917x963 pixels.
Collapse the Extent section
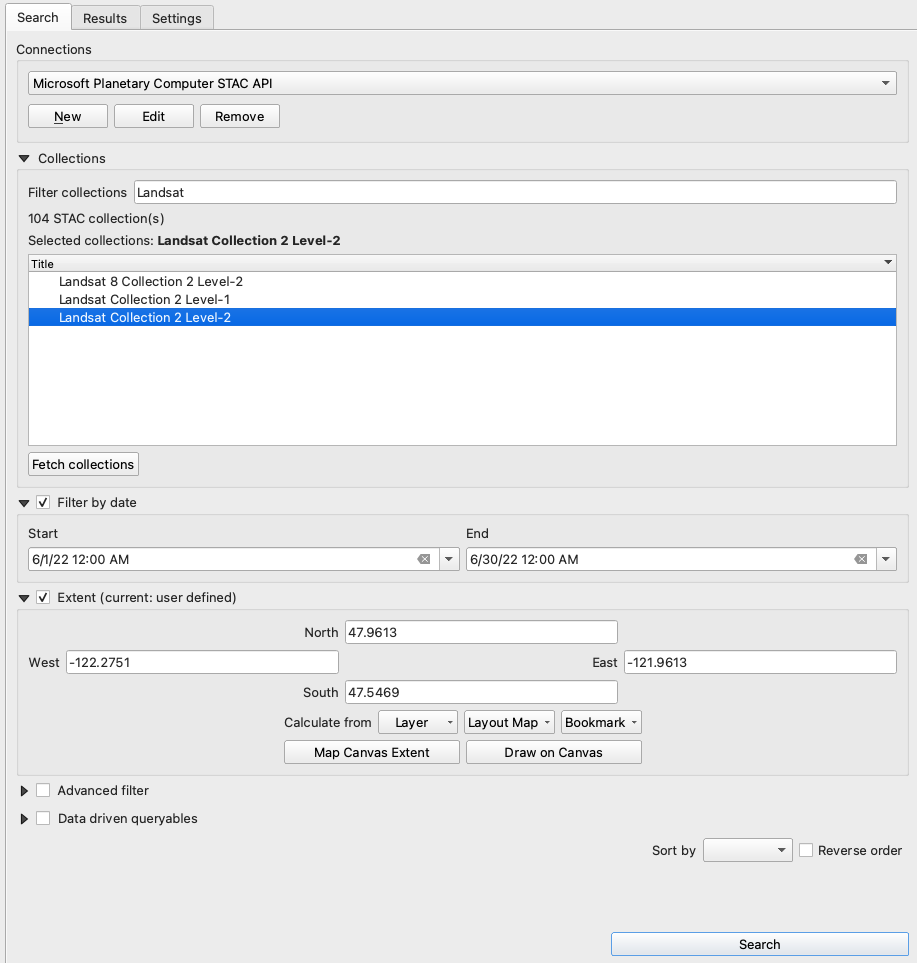[24, 598]
